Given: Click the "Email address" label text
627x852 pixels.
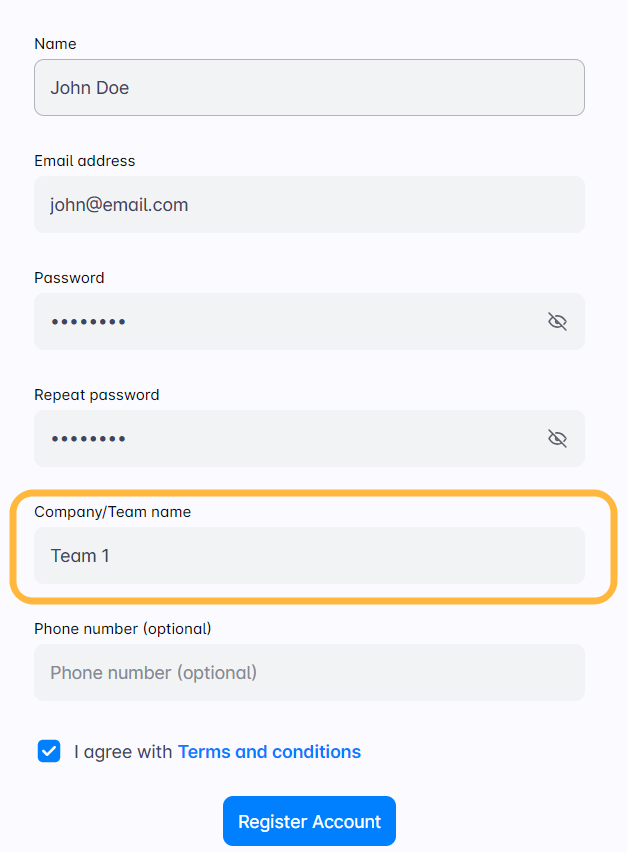Looking at the screenshot, I should click(84, 161).
